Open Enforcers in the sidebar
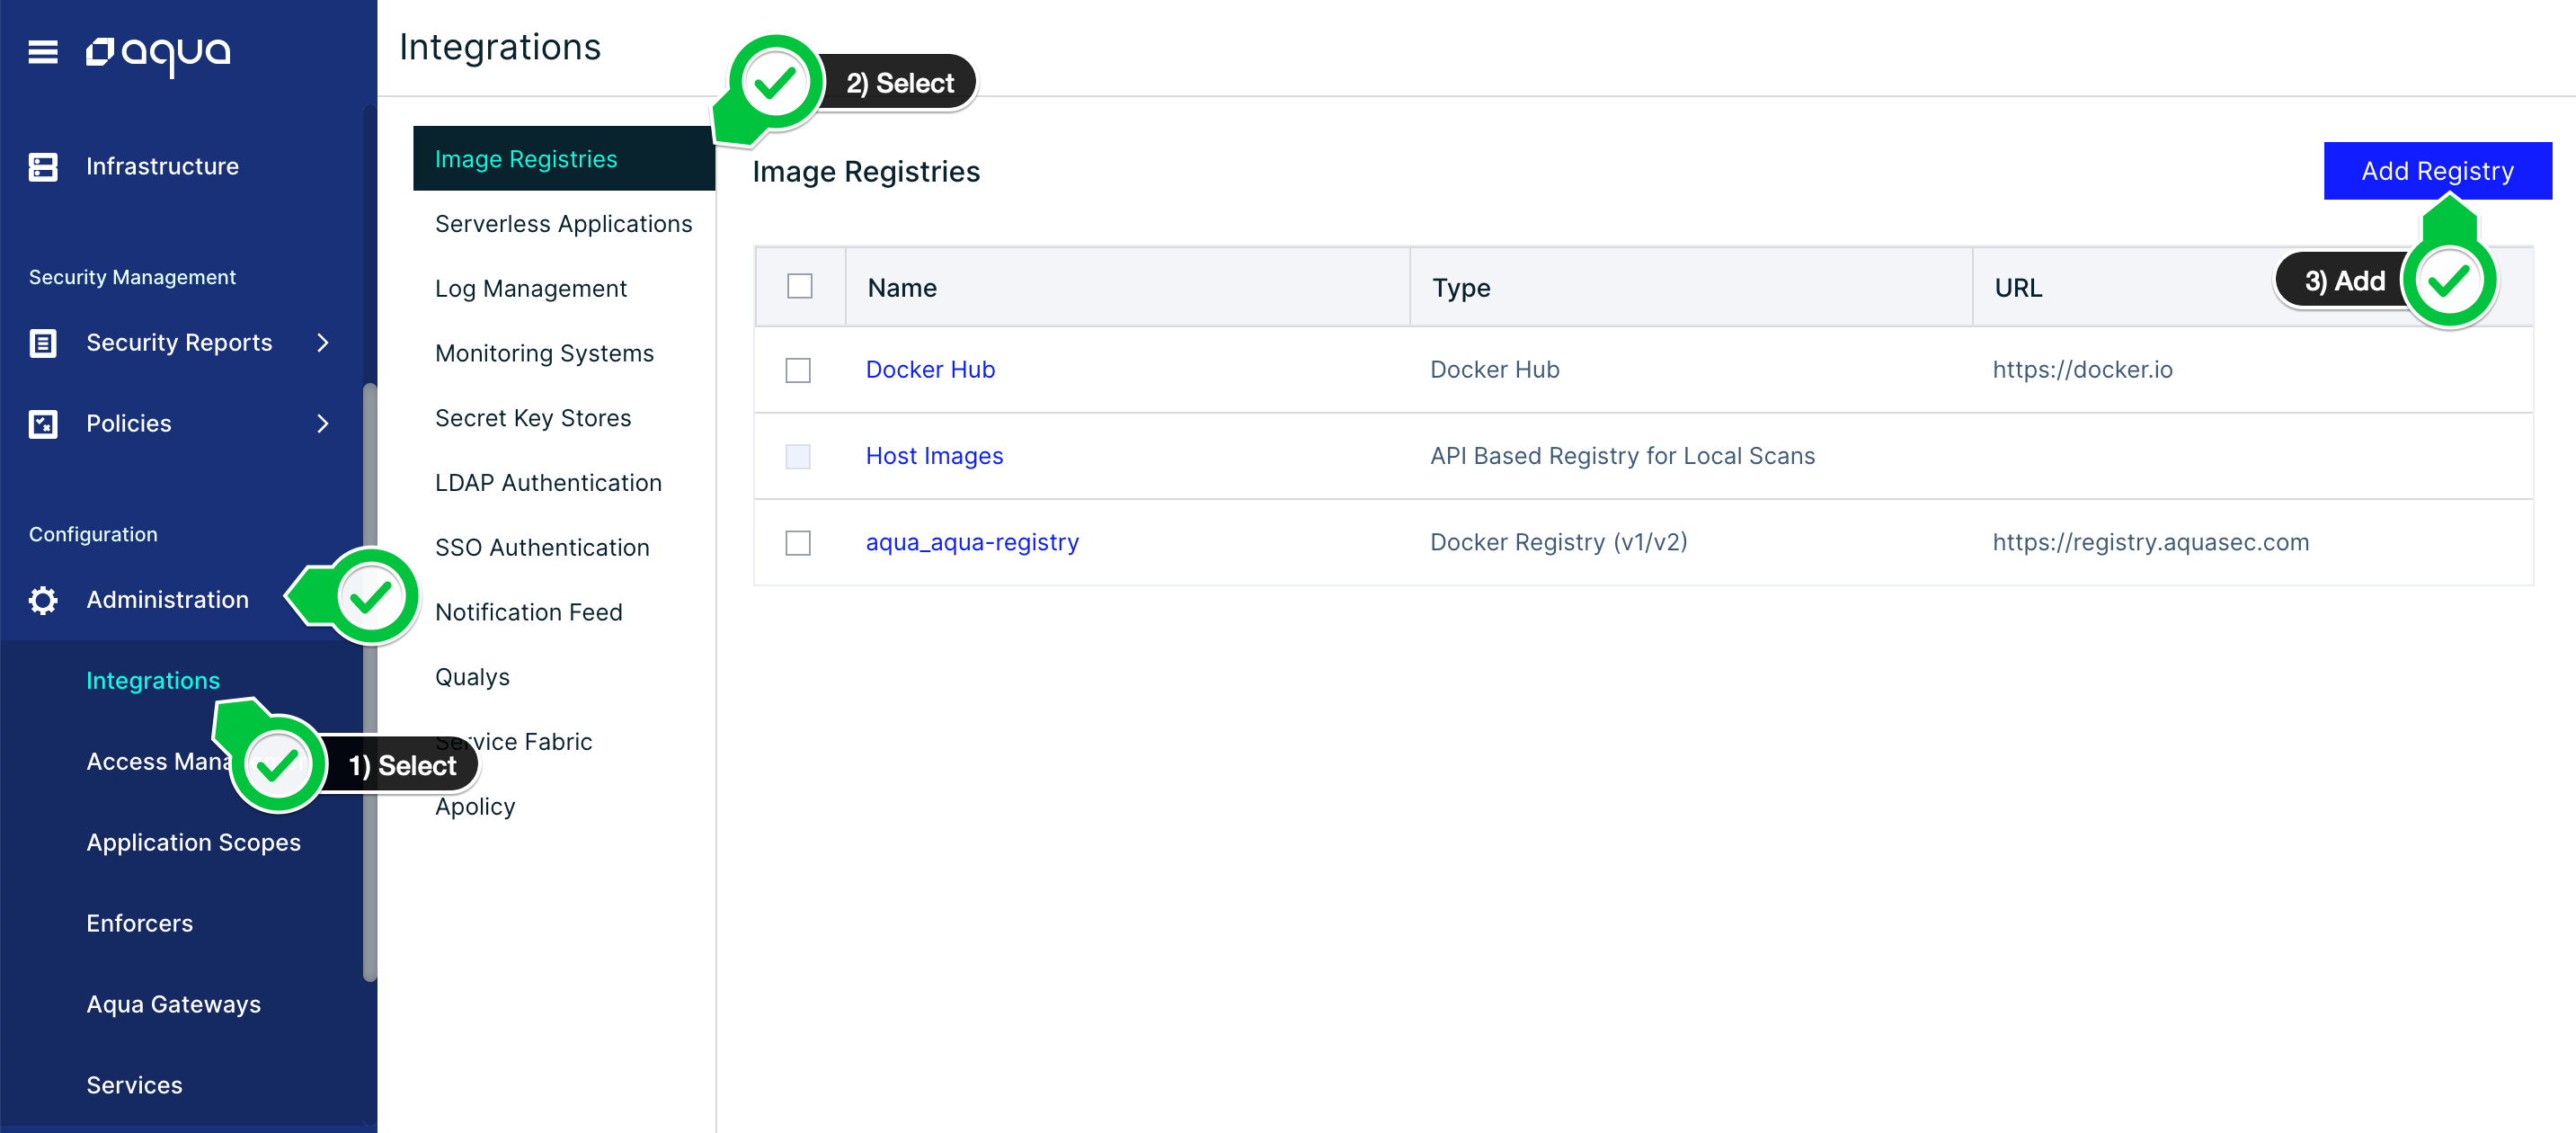 point(139,923)
